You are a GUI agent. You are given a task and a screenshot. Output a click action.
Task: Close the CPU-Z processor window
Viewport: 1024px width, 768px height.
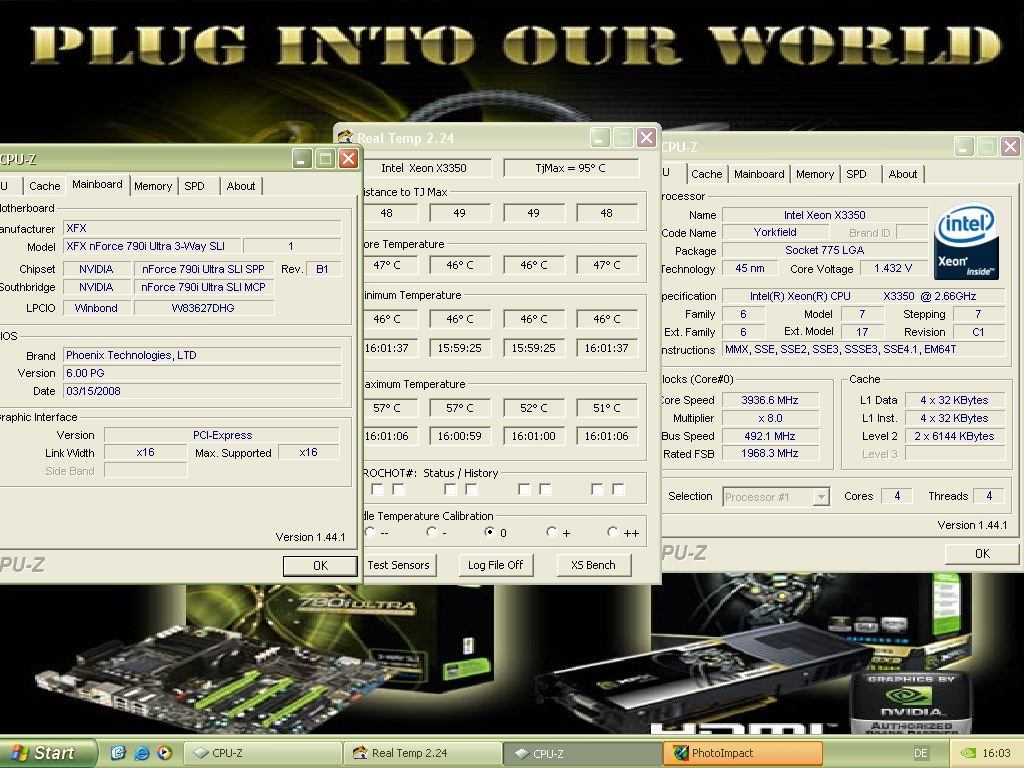coord(1010,146)
